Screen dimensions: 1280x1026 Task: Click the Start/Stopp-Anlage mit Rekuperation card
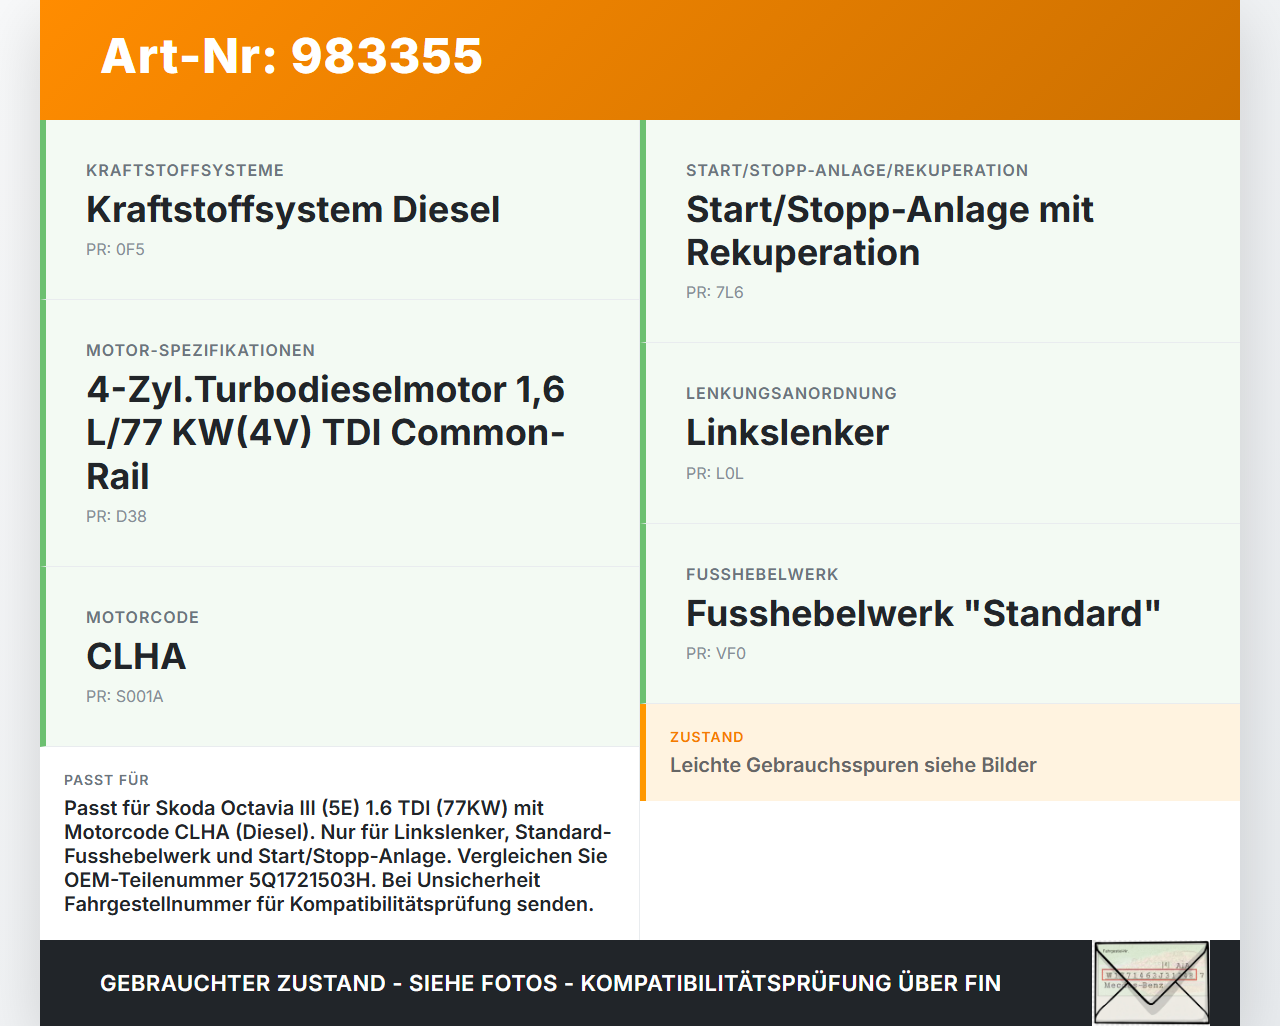point(889,231)
